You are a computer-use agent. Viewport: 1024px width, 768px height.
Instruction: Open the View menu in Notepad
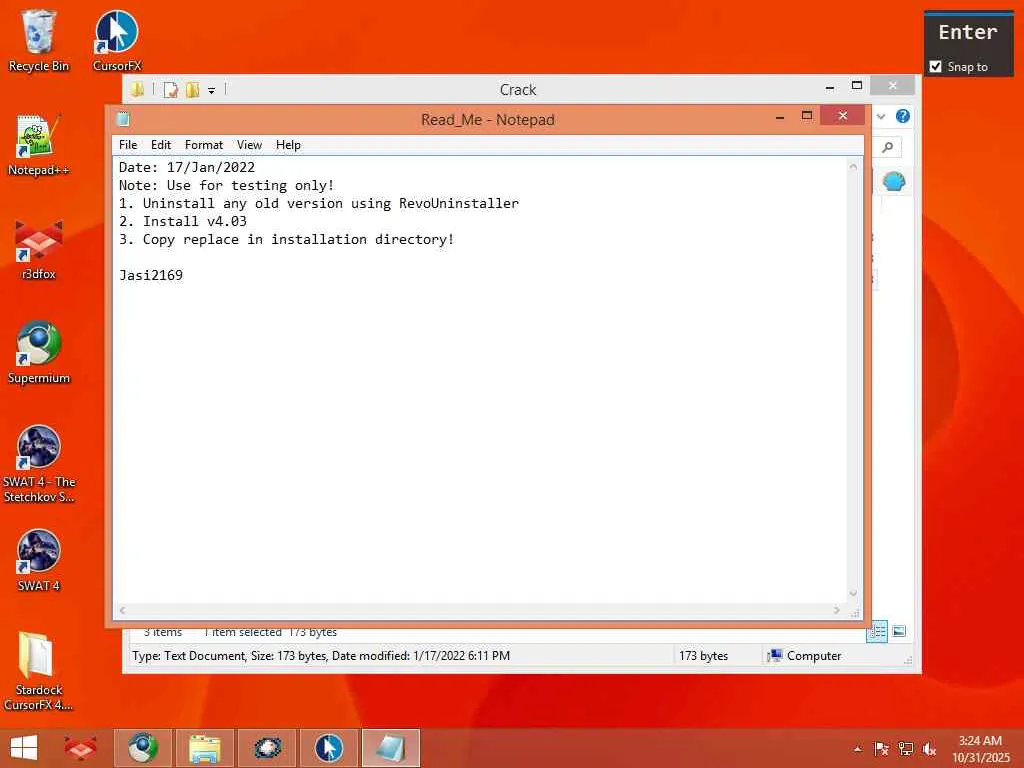tap(249, 145)
